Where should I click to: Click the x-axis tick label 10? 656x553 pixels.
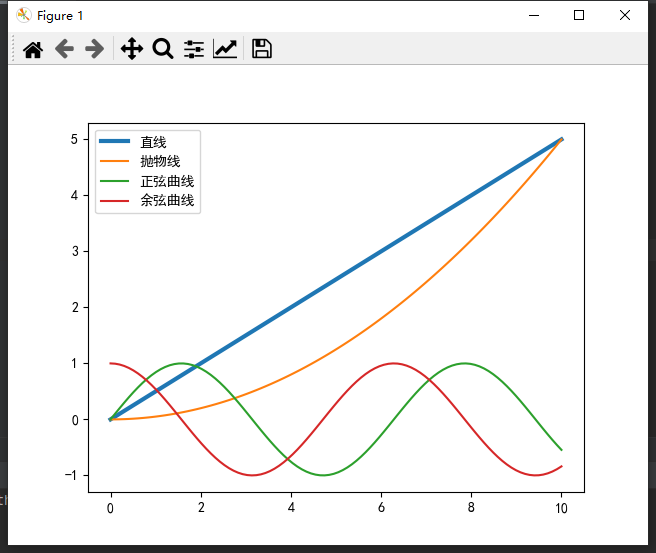[x=561, y=508]
